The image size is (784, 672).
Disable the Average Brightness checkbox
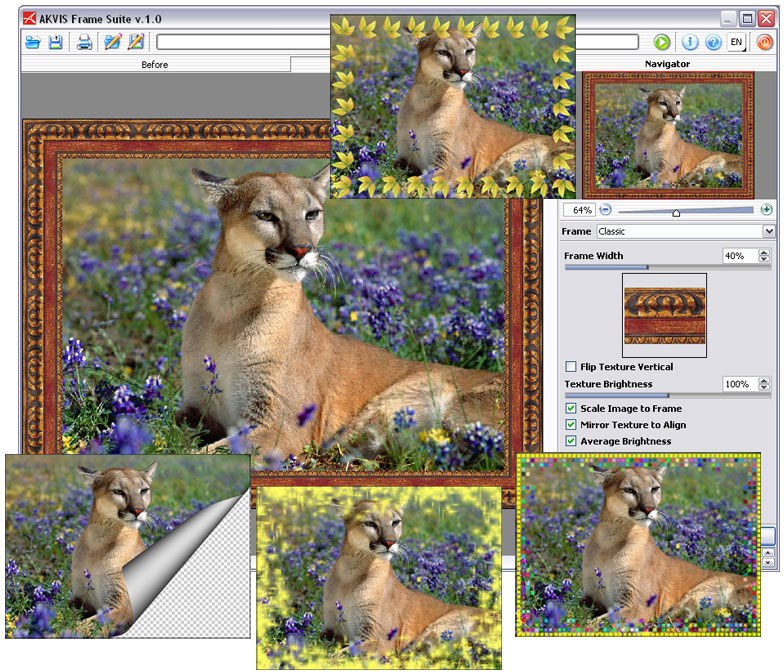coord(570,441)
